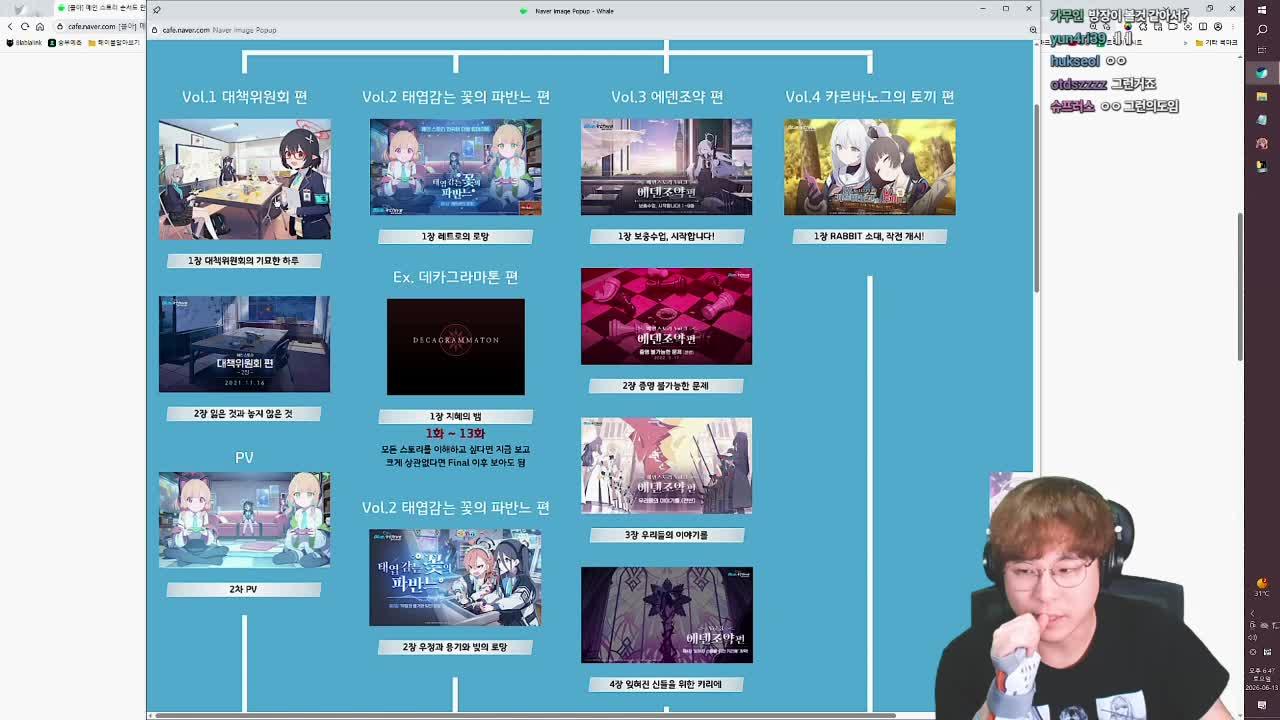This screenshot has width=1280, height=720.
Task: Select the background browser tab titled 메인 스토리 순서도
Action: [101, 8]
